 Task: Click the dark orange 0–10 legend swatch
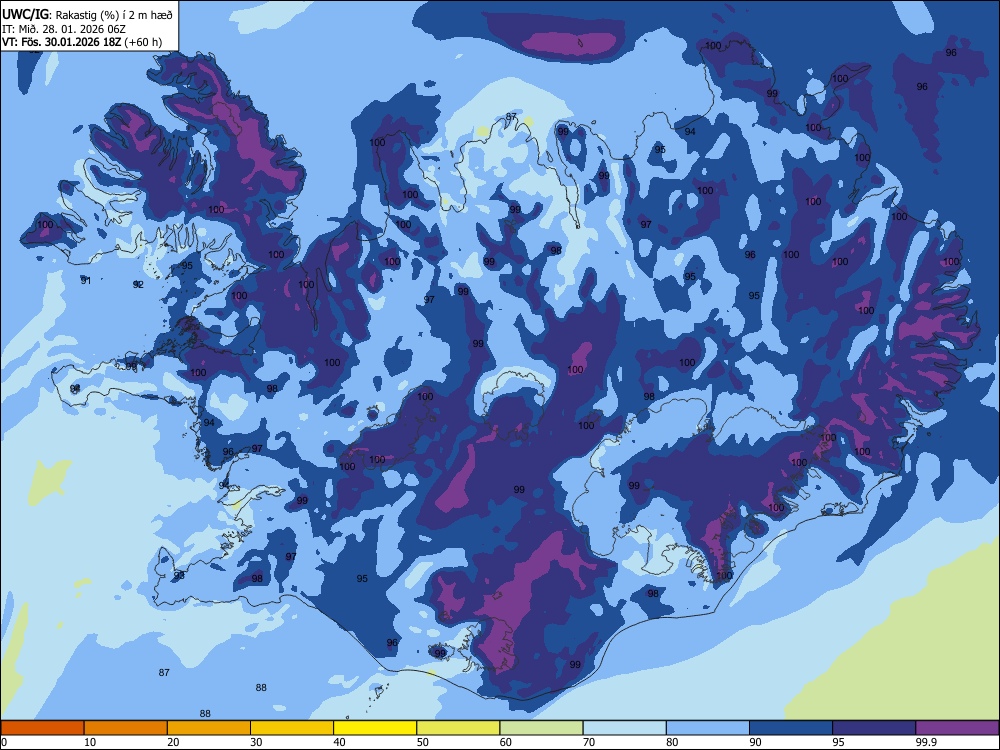coord(42,728)
